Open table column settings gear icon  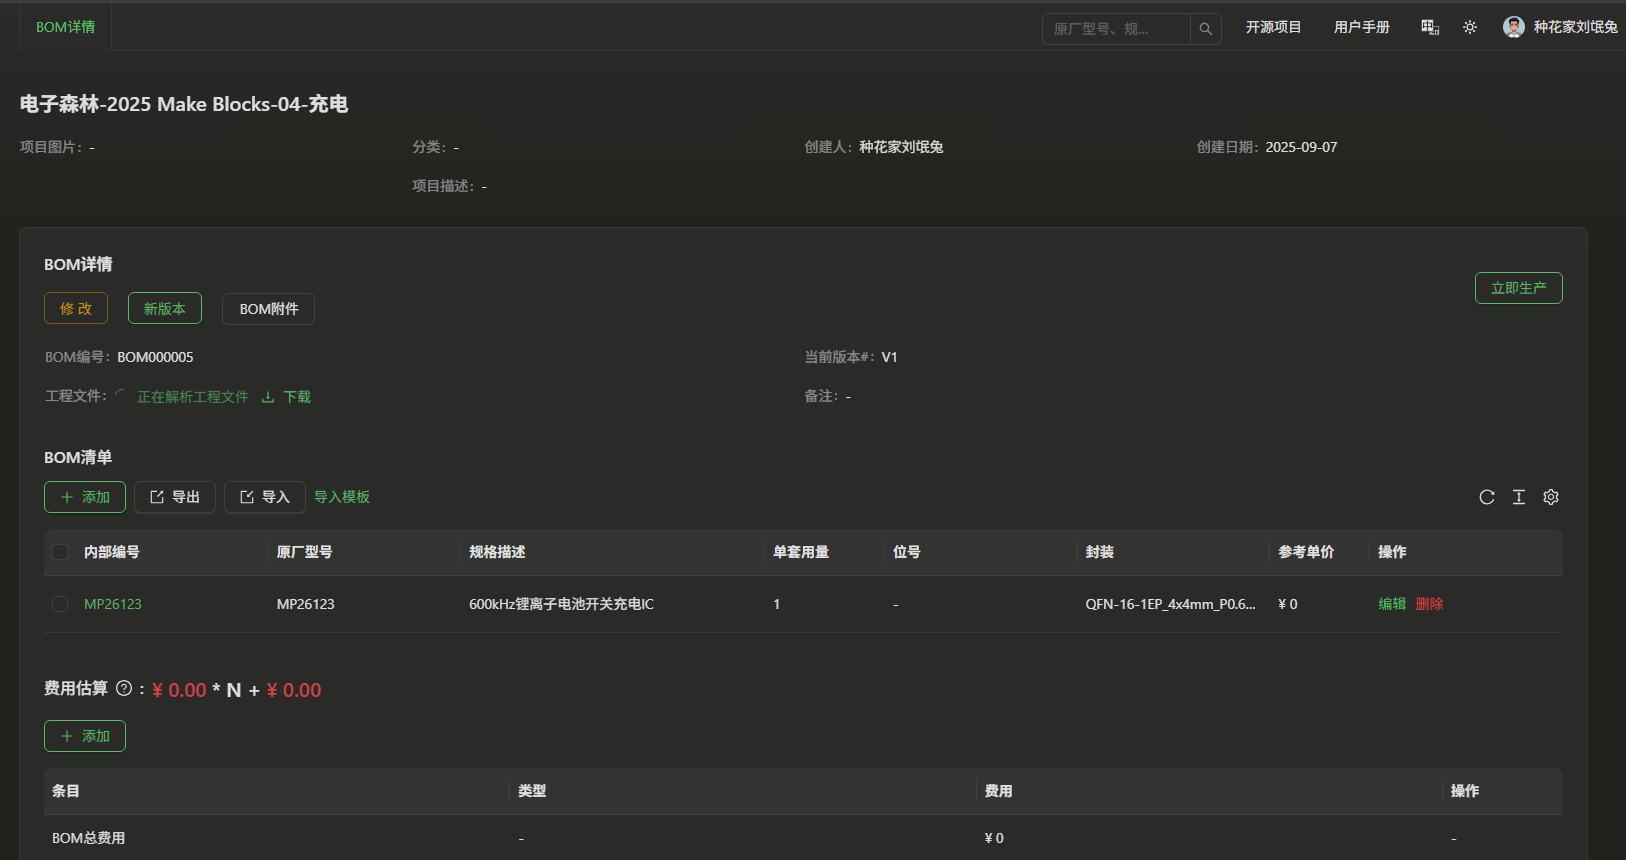(1551, 497)
